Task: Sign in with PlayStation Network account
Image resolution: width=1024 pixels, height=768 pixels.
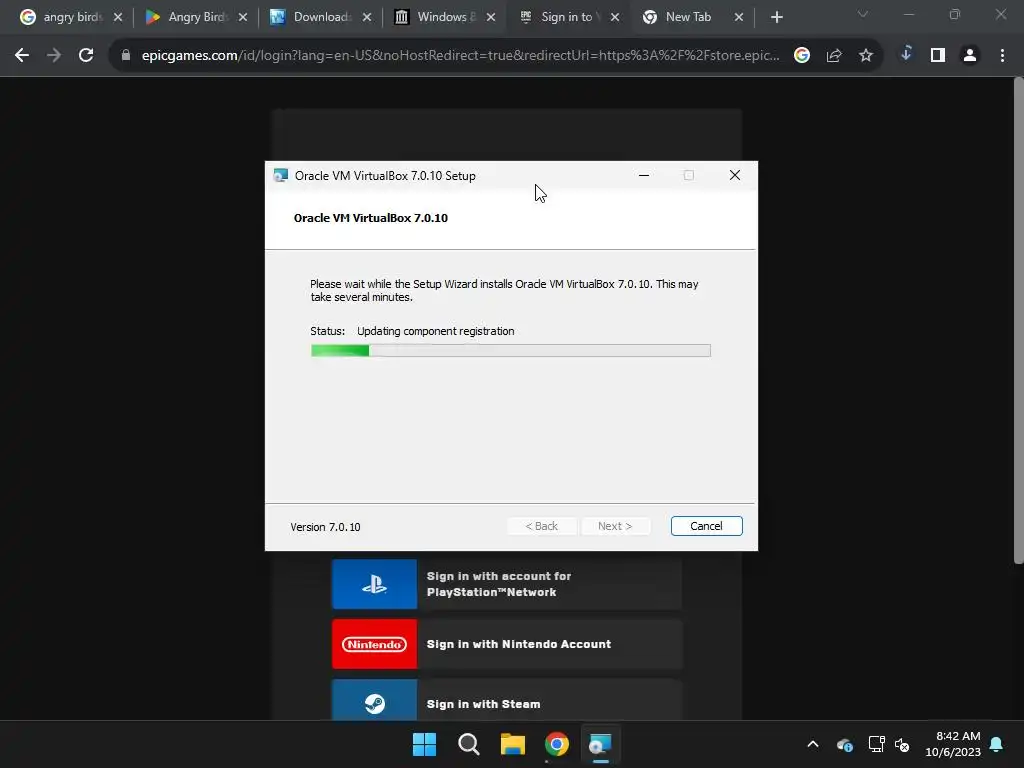Action: 507,584
